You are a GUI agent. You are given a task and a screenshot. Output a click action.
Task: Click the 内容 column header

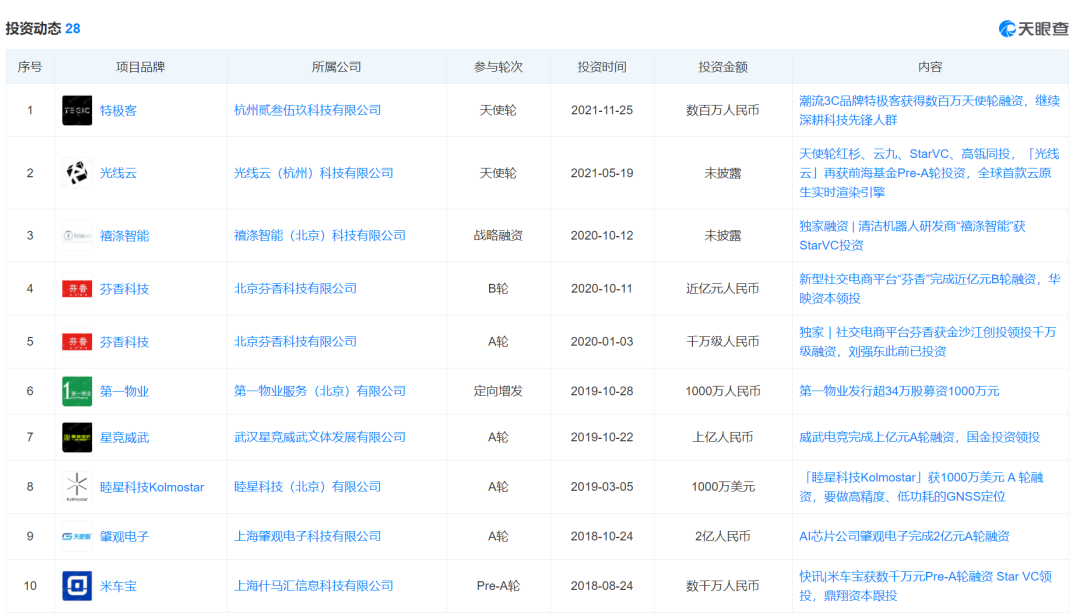(x=930, y=67)
